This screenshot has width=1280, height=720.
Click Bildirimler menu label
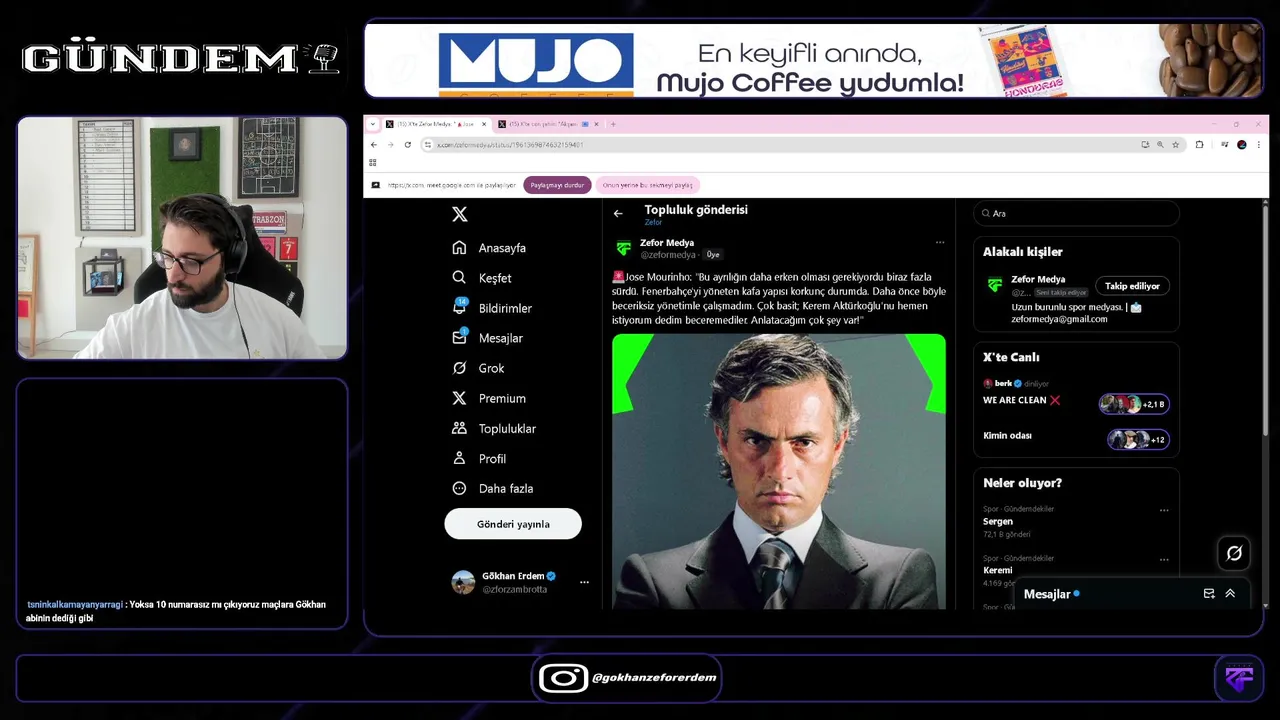[505, 308]
